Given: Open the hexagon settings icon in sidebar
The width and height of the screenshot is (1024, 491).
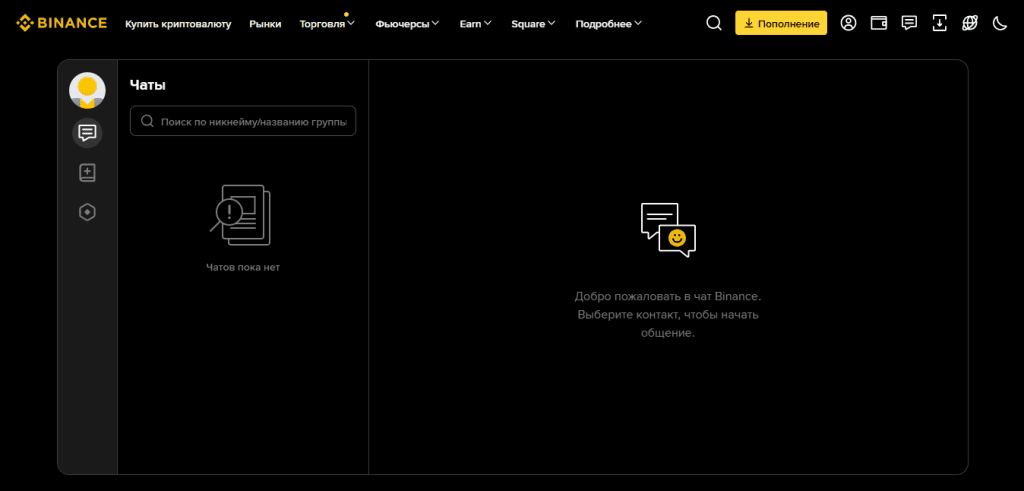Looking at the screenshot, I should [x=87, y=212].
